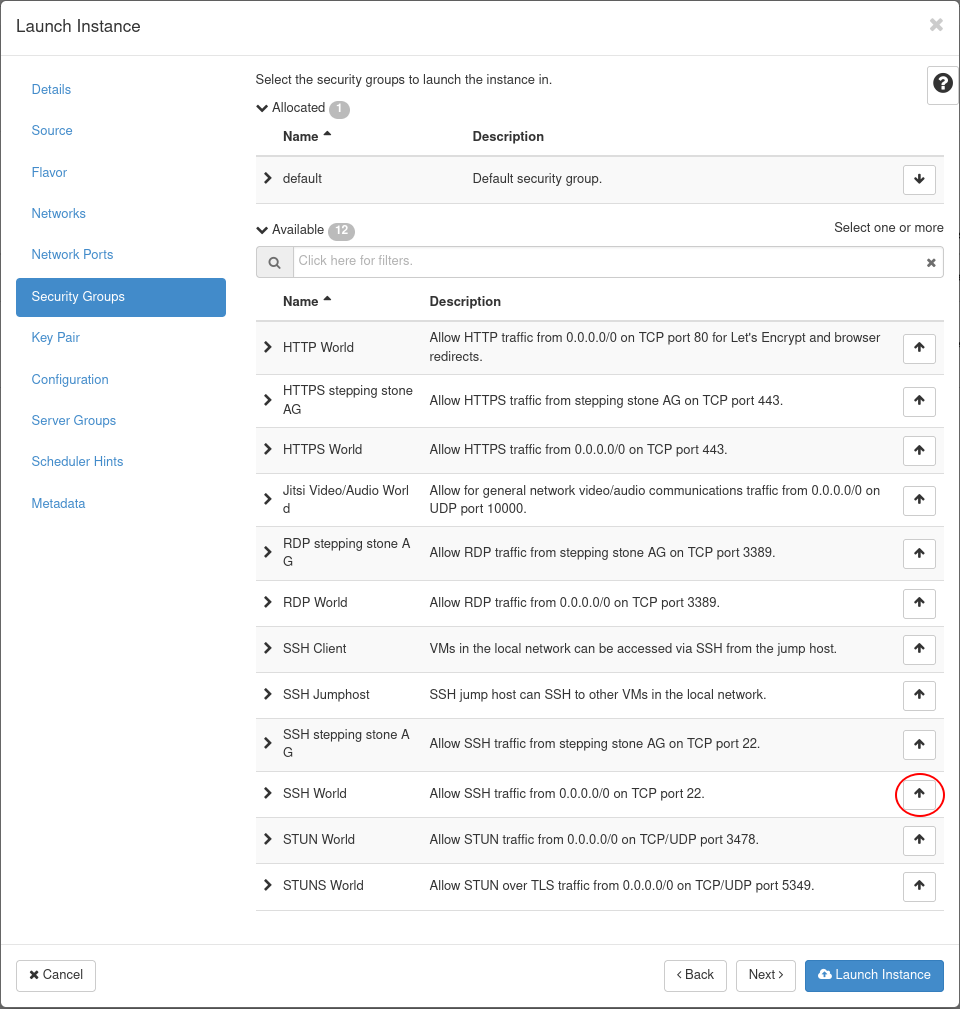This screenshot has height=1009, width=960.
Task: Collapse the Allocated section
Action: (263, 108)
